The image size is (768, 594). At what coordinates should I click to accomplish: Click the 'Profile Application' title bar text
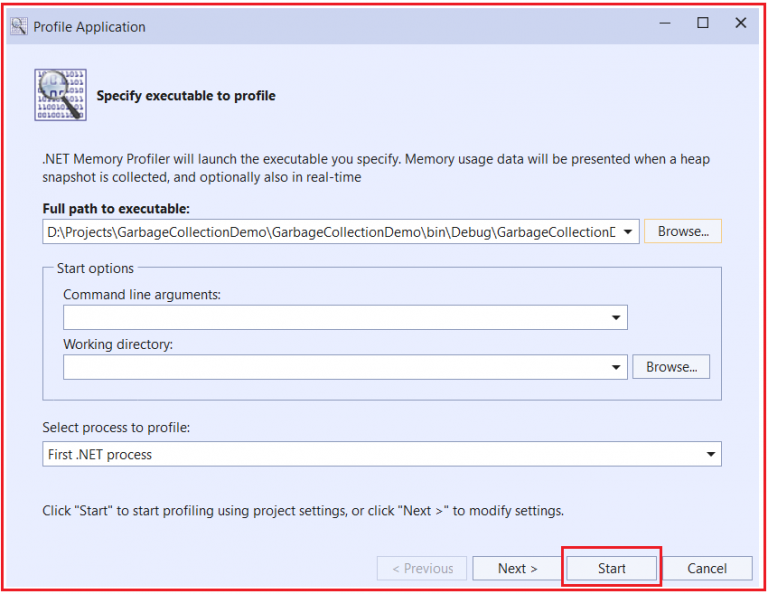coord(89,27)
